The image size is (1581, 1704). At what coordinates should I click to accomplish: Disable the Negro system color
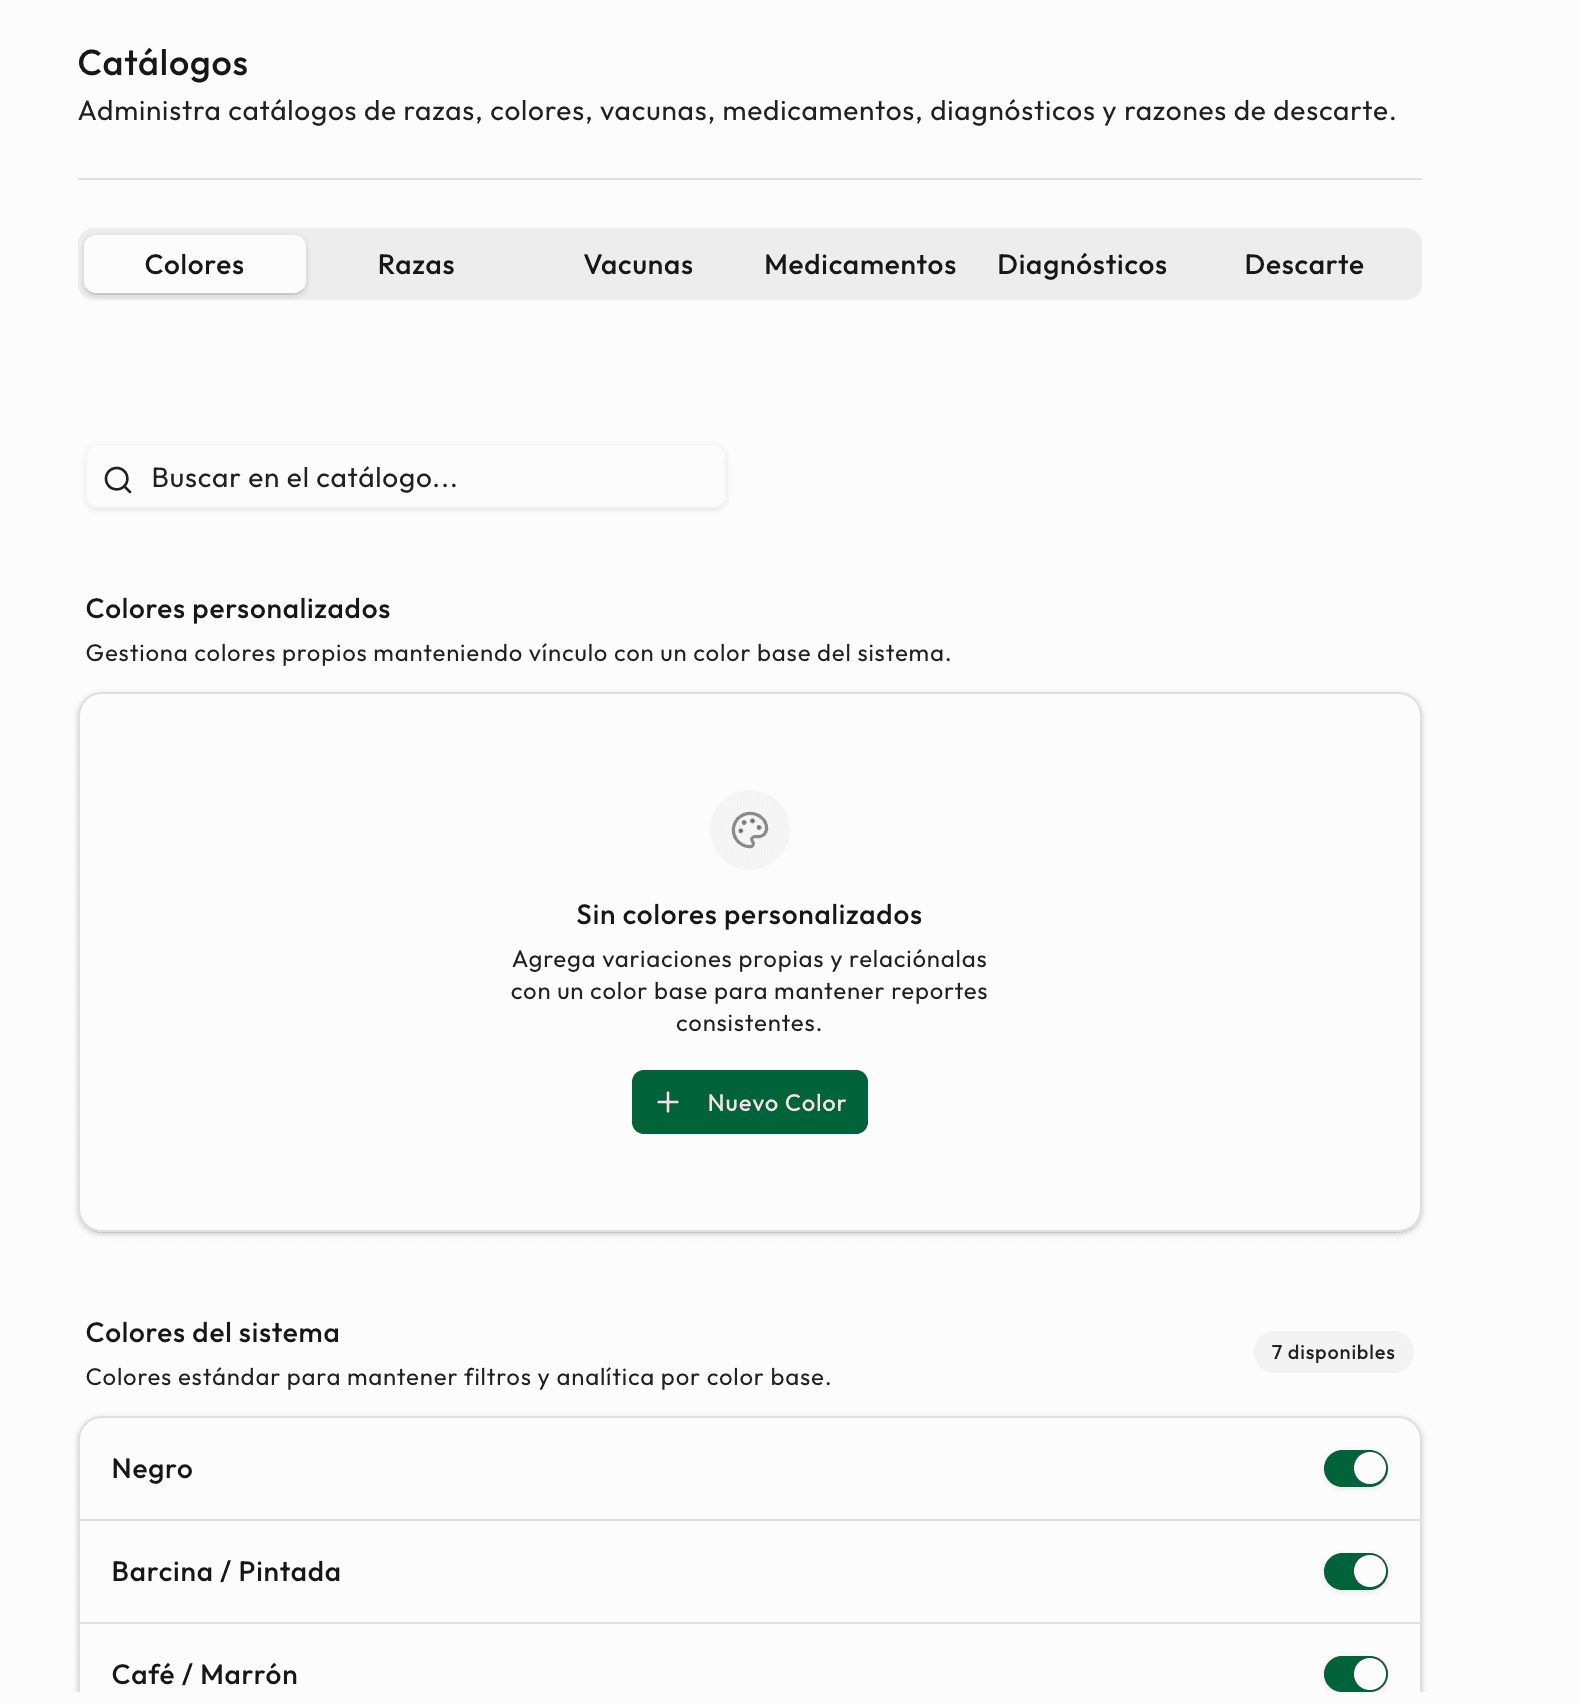pyautogui.click(x=1355, y=1469)
